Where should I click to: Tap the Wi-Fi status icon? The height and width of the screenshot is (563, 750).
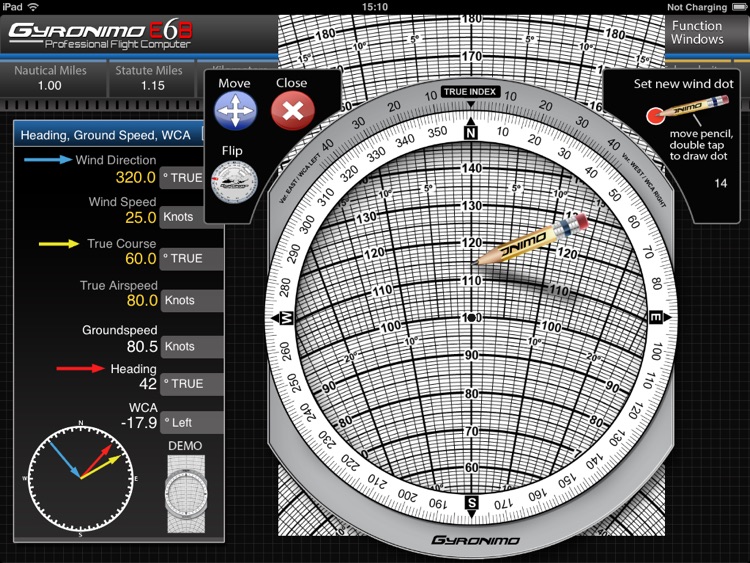33,7
